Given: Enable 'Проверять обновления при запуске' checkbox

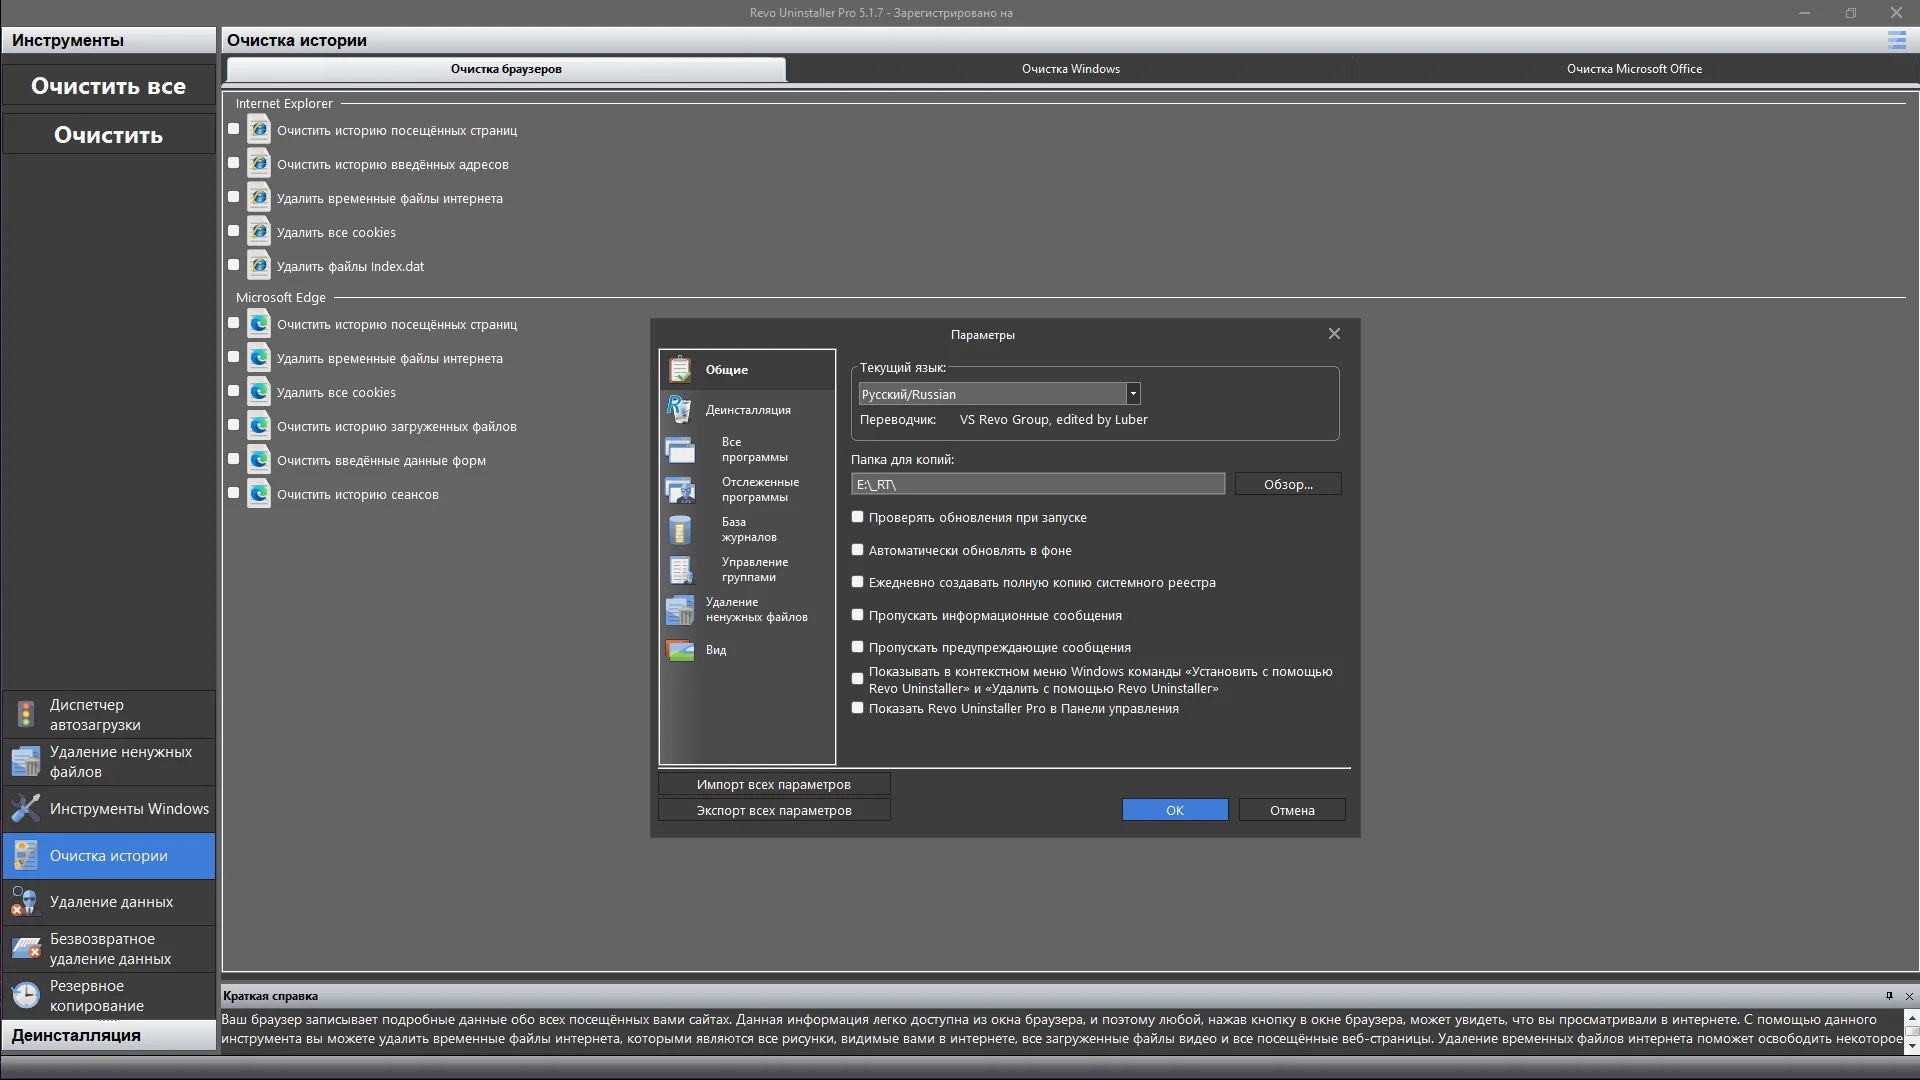Looking at the screenshot, I should pyautogui.click(x=857, y=517).
